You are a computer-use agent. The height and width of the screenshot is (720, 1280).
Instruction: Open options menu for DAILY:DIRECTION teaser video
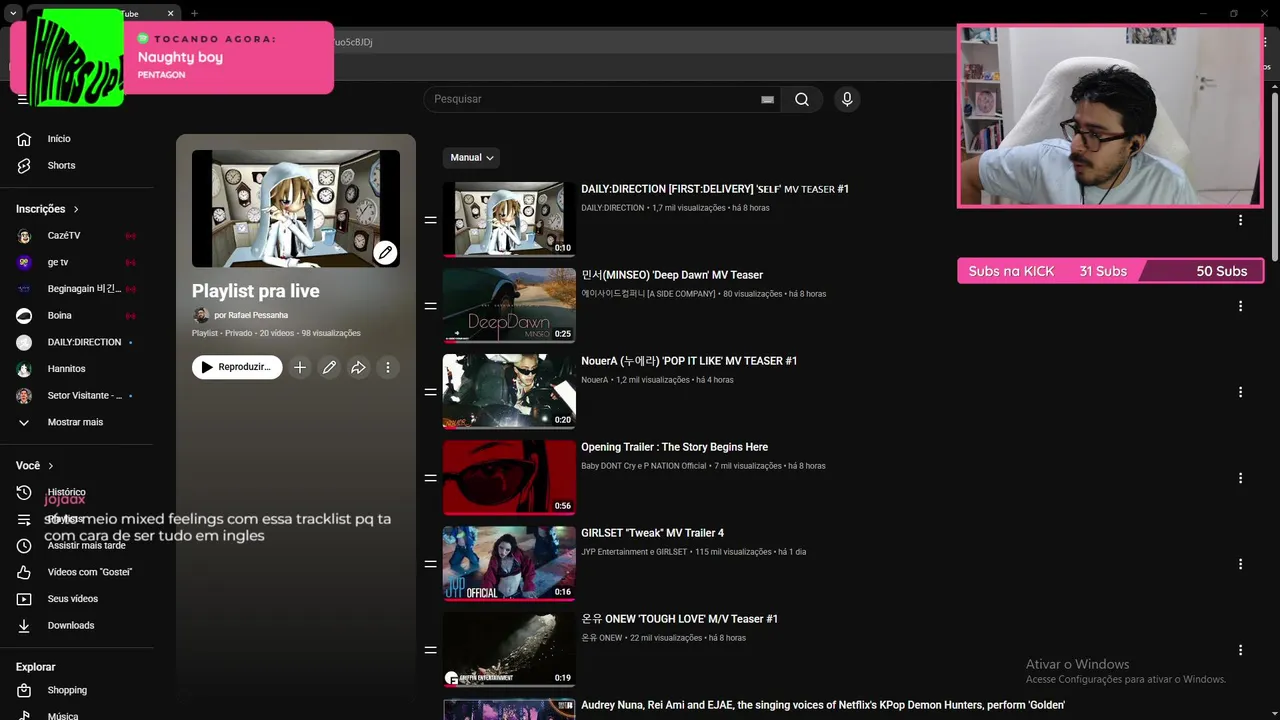[1240, 220]
